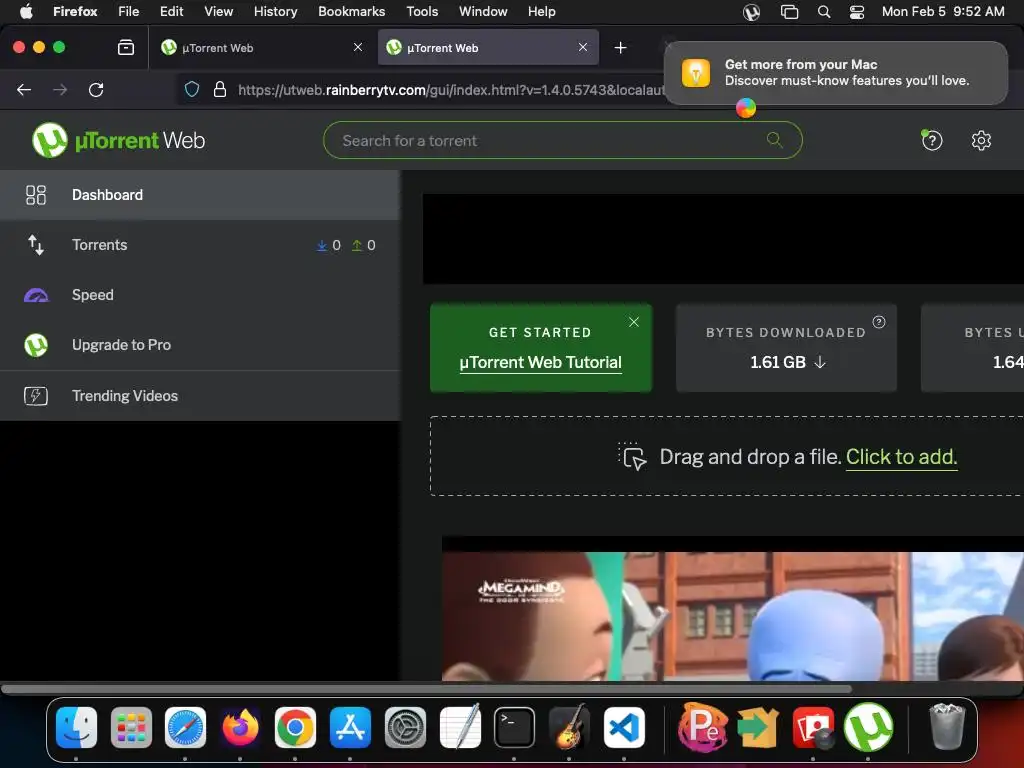This screenshot has height=768, width=1024.
Task: Focus the Search for a torrent field
Action: [x=562, y=140]
